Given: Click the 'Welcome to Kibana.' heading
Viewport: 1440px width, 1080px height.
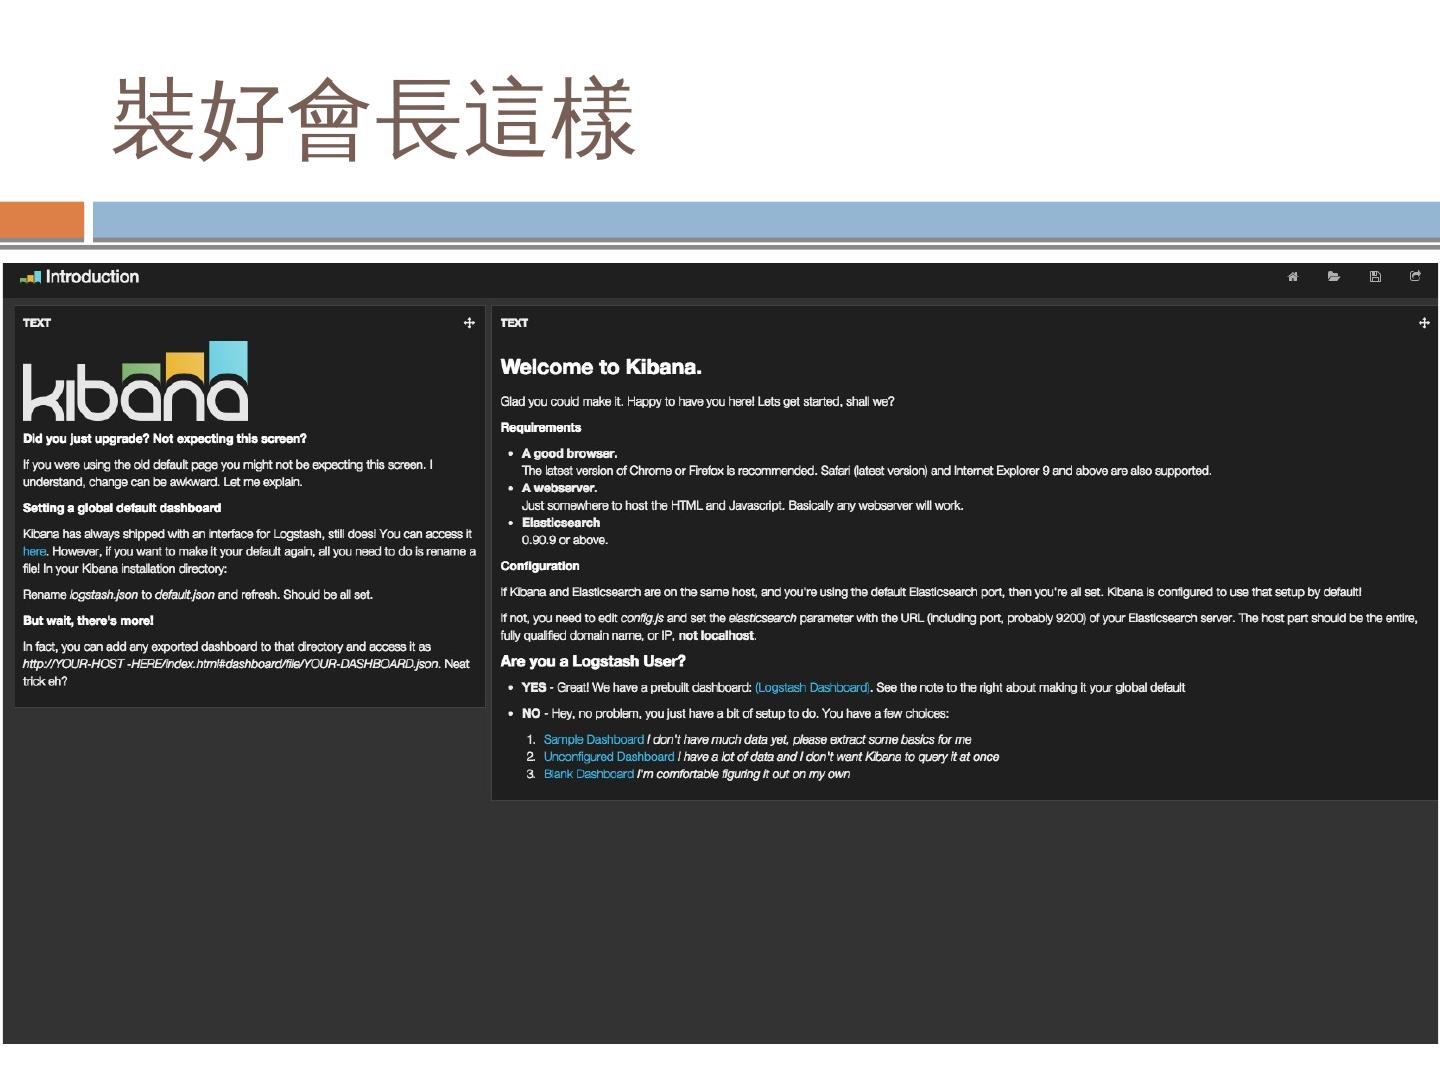Looking at the screenshot, I should point(601,367).
